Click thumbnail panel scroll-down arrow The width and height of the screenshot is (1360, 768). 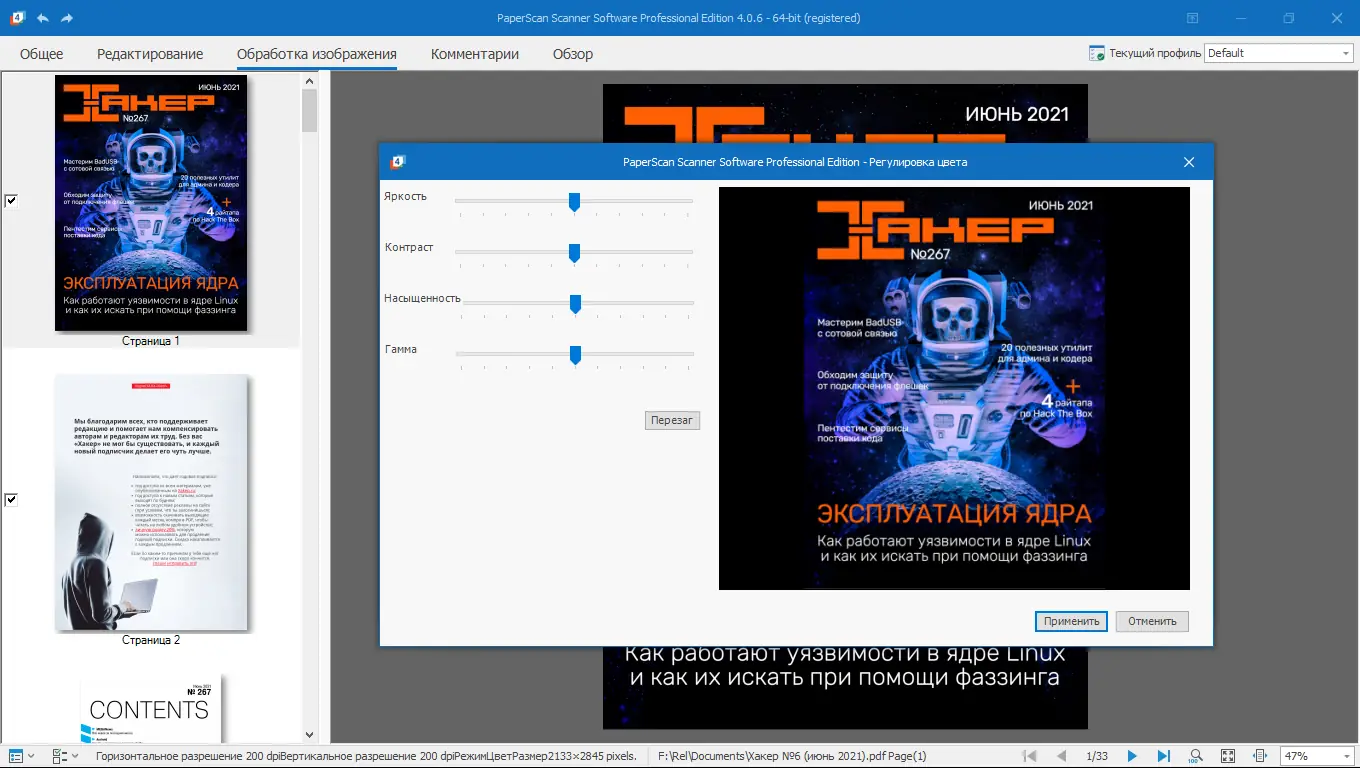coord(309,734)
